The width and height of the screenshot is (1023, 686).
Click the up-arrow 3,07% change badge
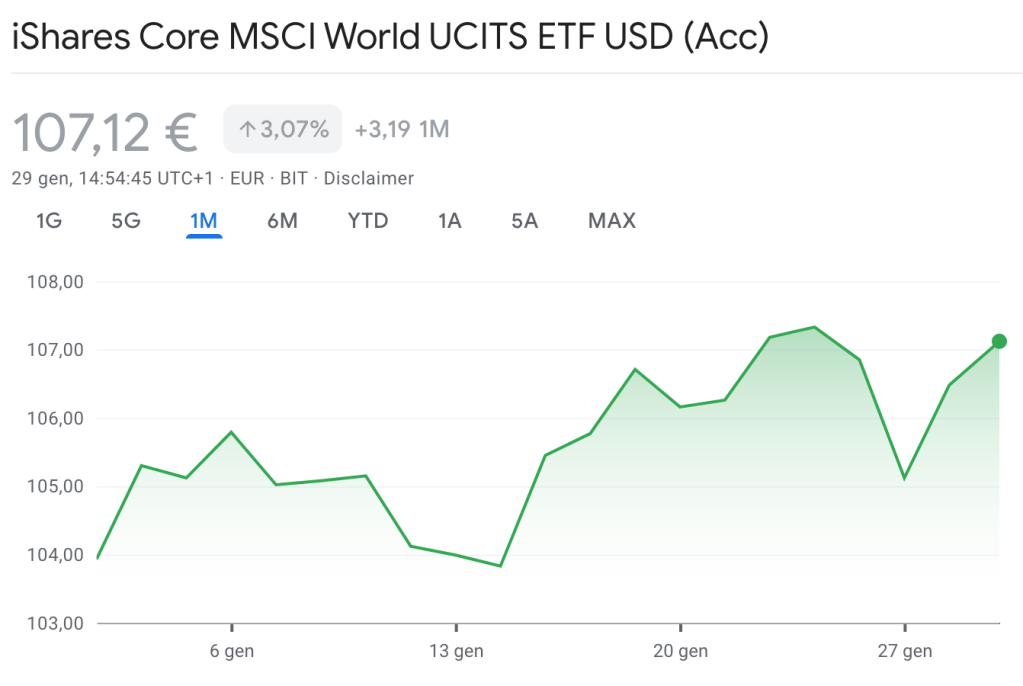(283, 129)
